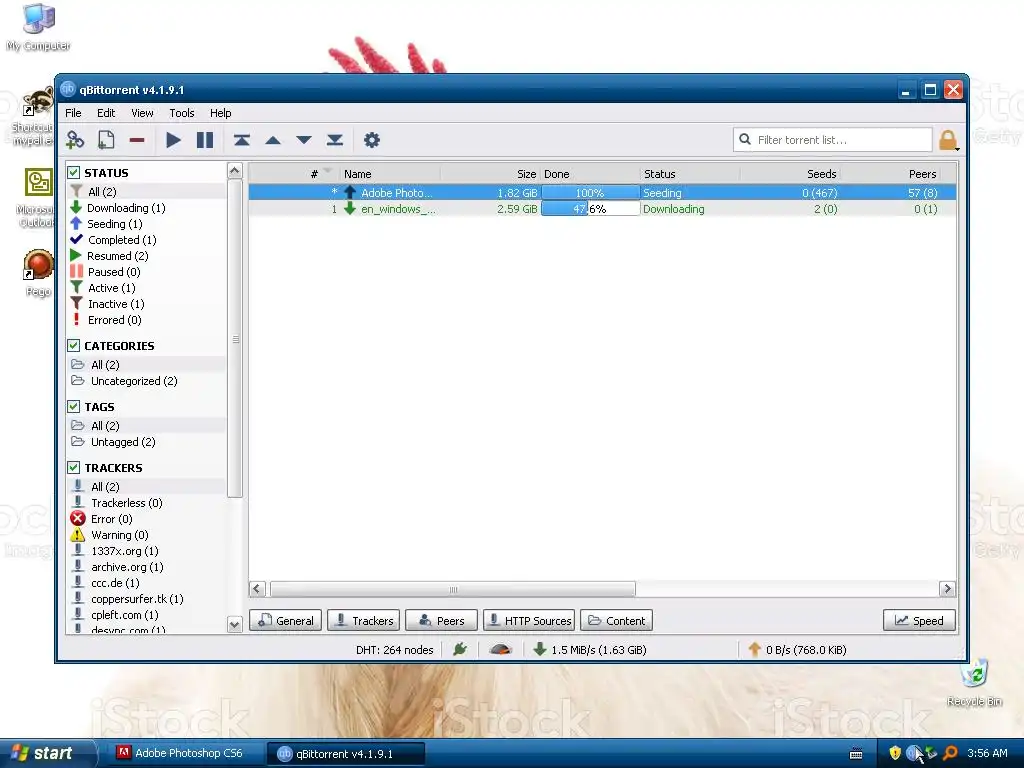Open the File menu
The height and width of the screenshot is (768, 1024).
coord(73,113)
